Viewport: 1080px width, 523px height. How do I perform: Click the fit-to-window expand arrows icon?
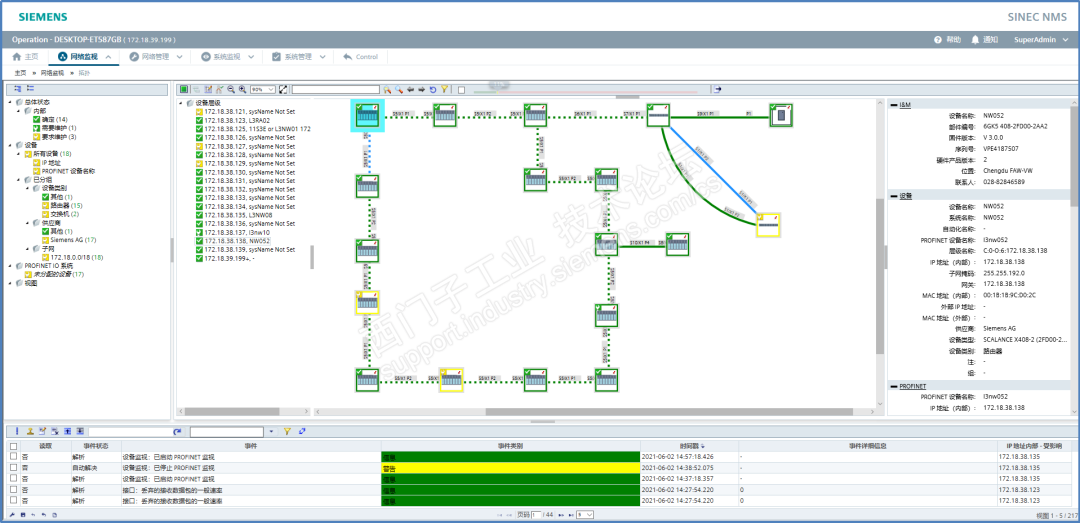tap(282, 90)
